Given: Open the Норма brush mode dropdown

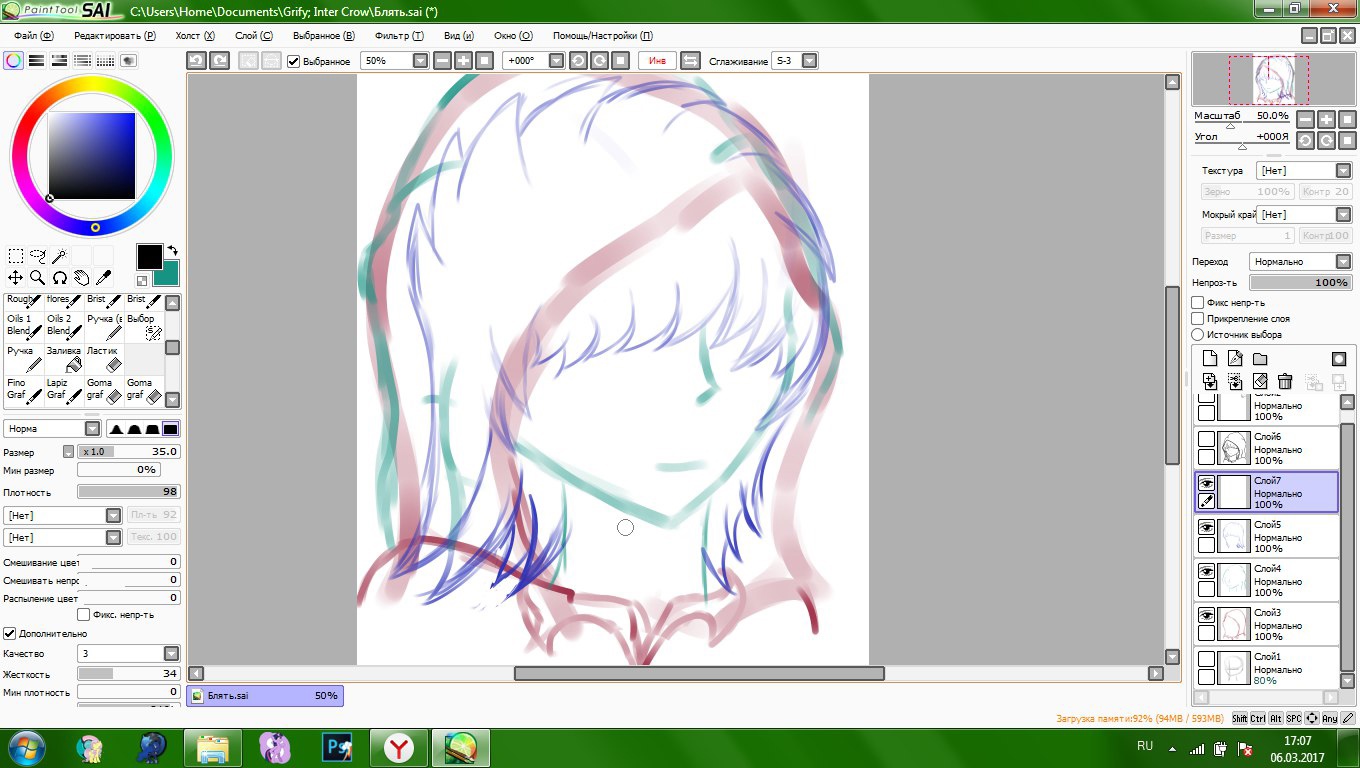Looking at the screenshot, I should click(93, 429).
